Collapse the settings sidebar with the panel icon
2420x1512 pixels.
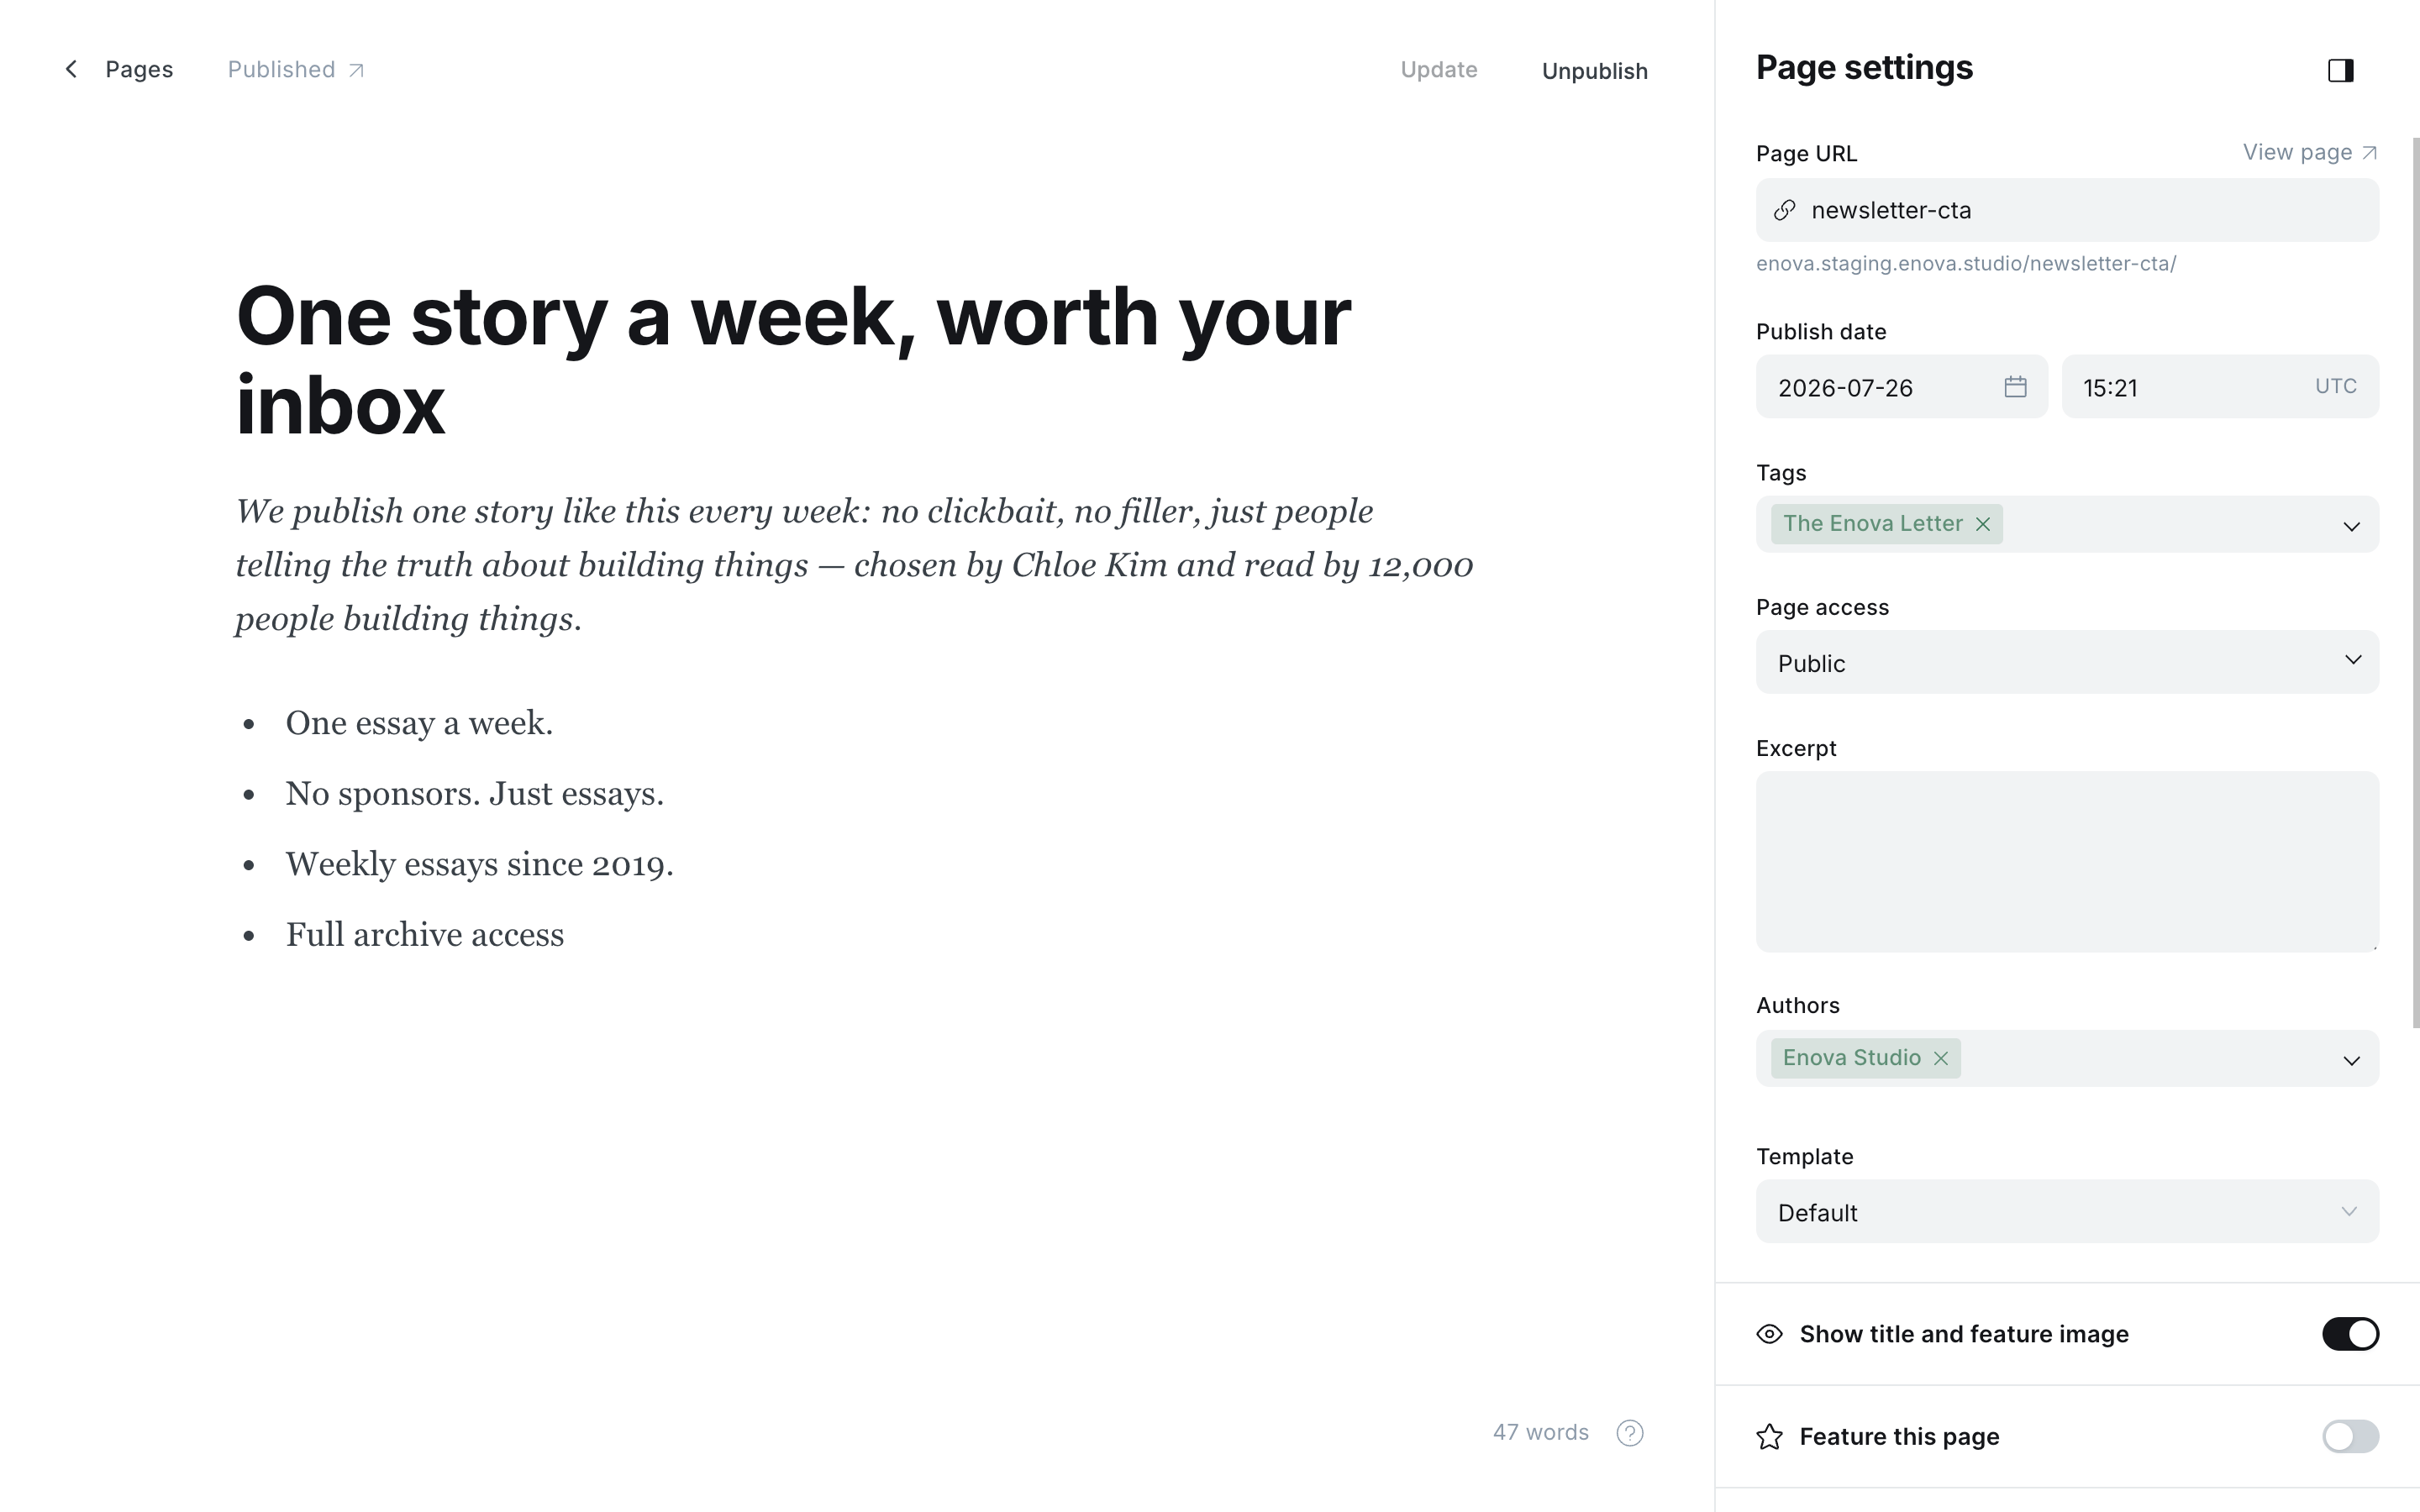2340,70
